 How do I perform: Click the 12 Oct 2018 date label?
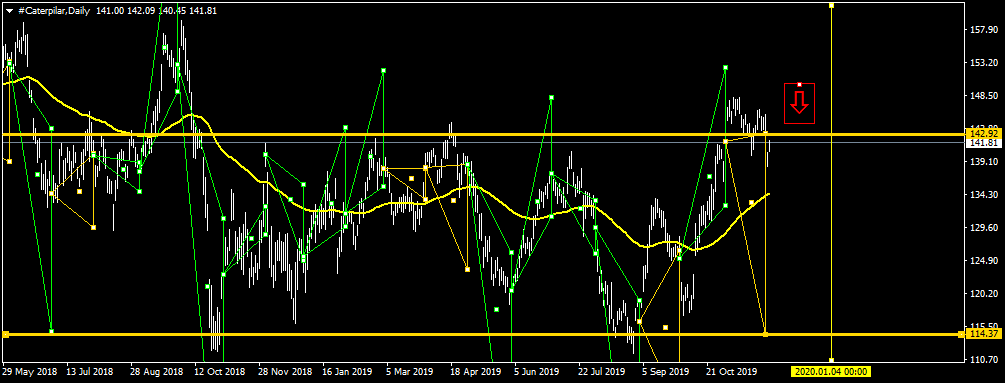[220, 371]
